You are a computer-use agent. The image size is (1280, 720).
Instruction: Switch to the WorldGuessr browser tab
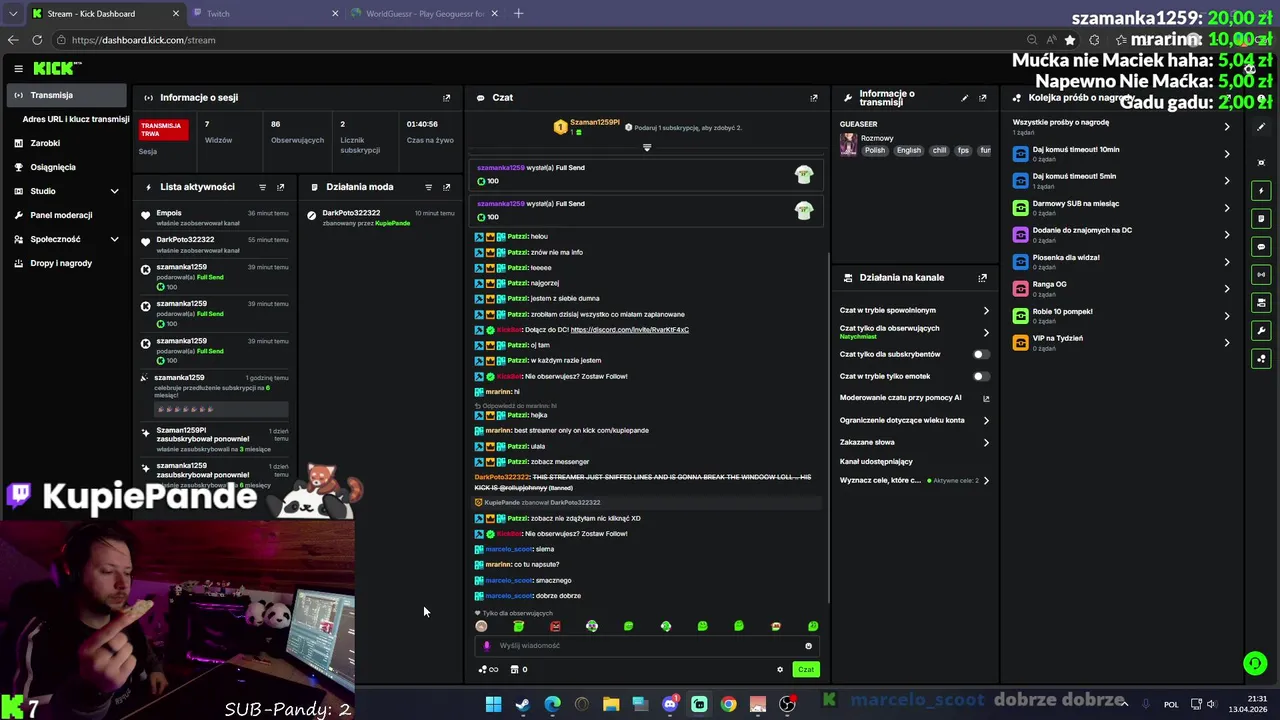point(426,14)
